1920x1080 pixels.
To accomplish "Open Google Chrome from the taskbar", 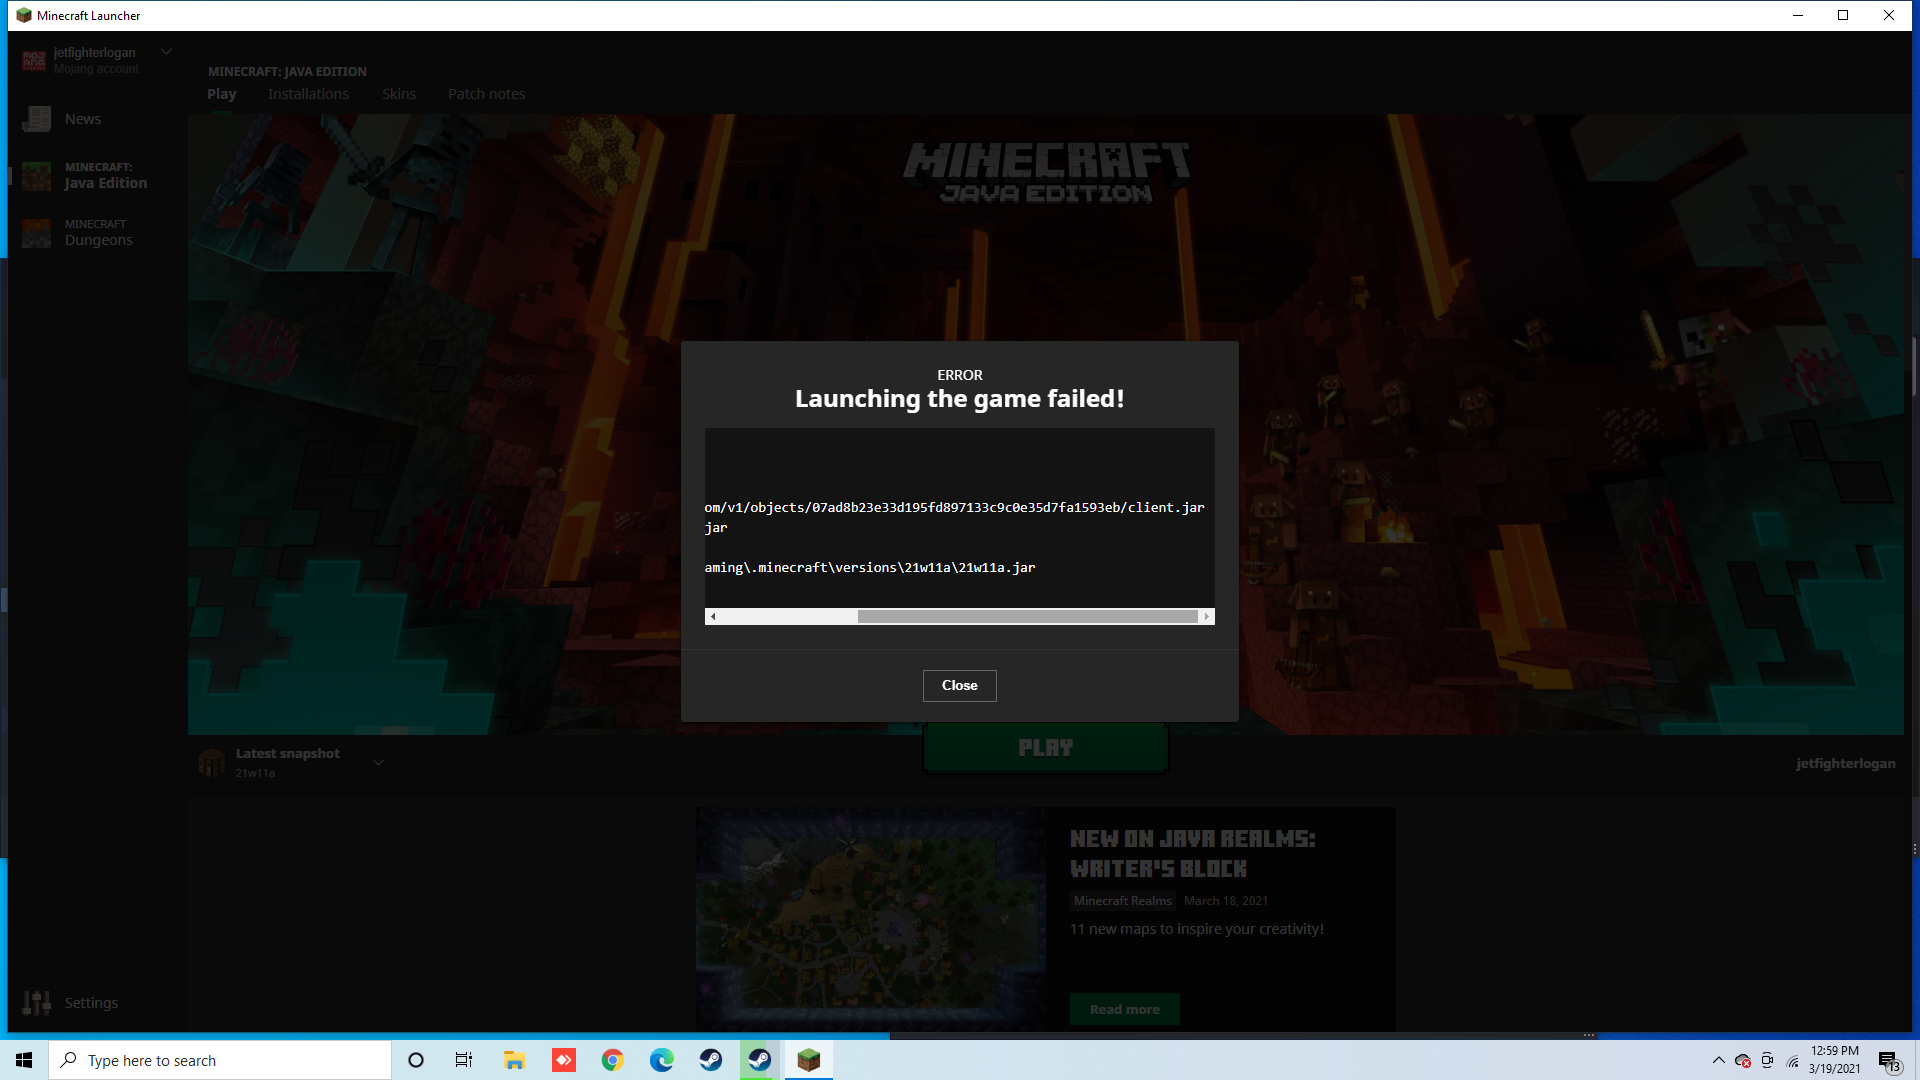I will pyautogui.click(x=613, y=1060).
